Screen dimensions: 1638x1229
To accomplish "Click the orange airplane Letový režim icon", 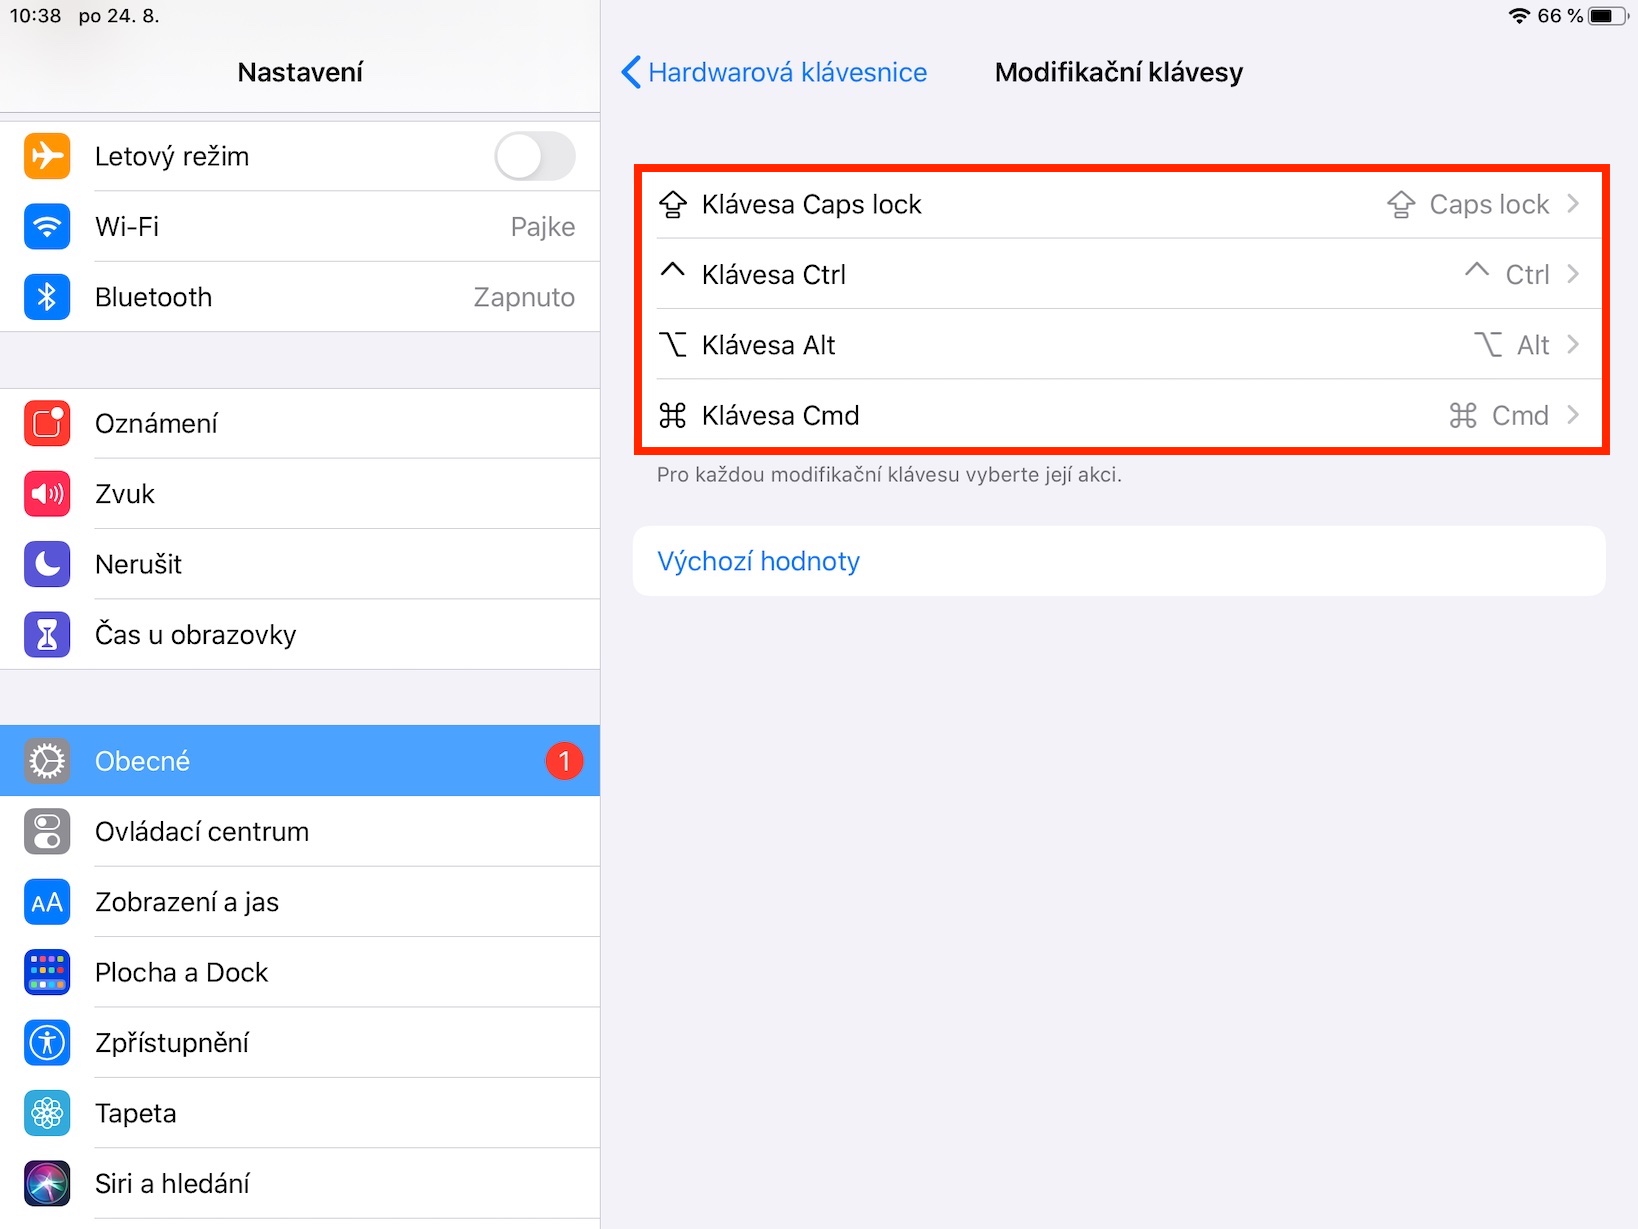I will pyautogui.click(x=47, y=156).
